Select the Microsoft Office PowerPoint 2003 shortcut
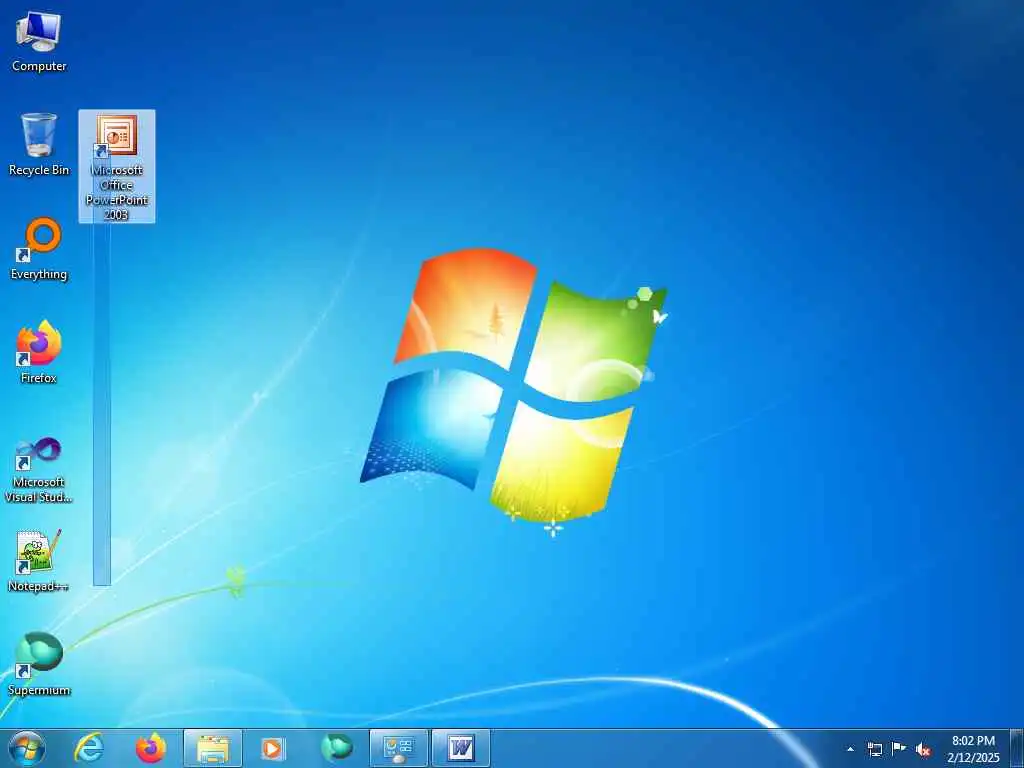1024x768 pixels. tap(117, 167)
